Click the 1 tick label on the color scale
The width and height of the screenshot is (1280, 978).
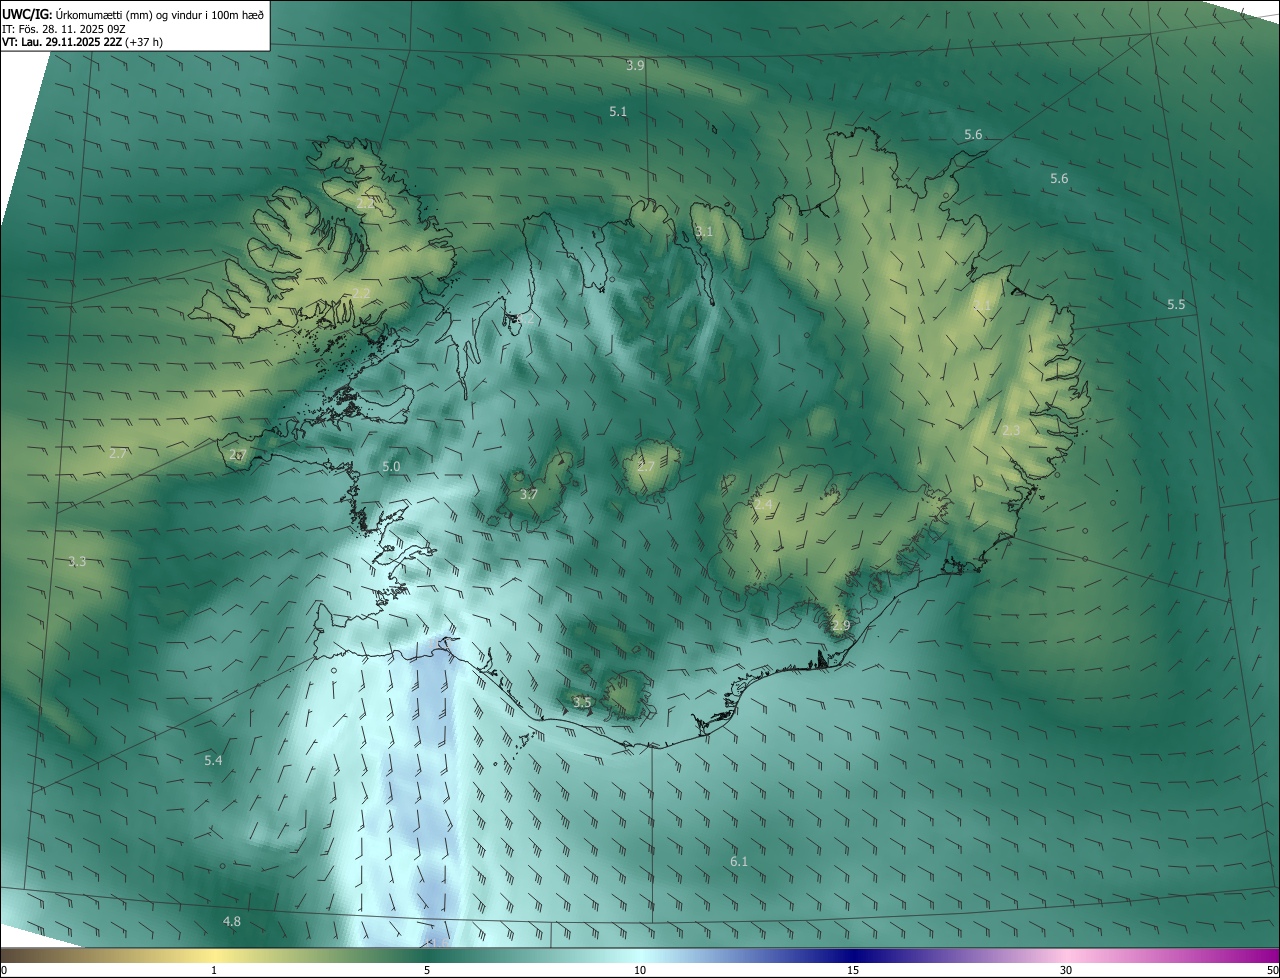[214, 971]
